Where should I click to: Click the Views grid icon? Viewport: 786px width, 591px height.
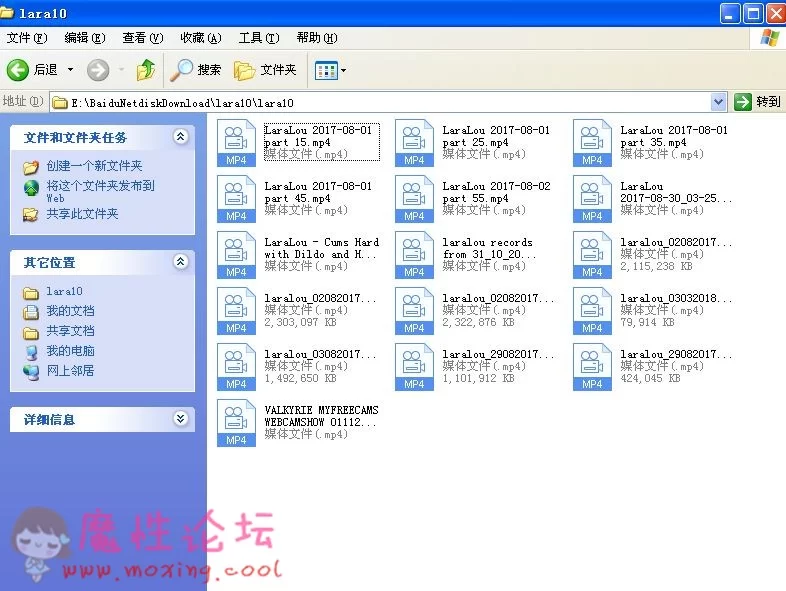pyautogui.click(x=326, y=71)
